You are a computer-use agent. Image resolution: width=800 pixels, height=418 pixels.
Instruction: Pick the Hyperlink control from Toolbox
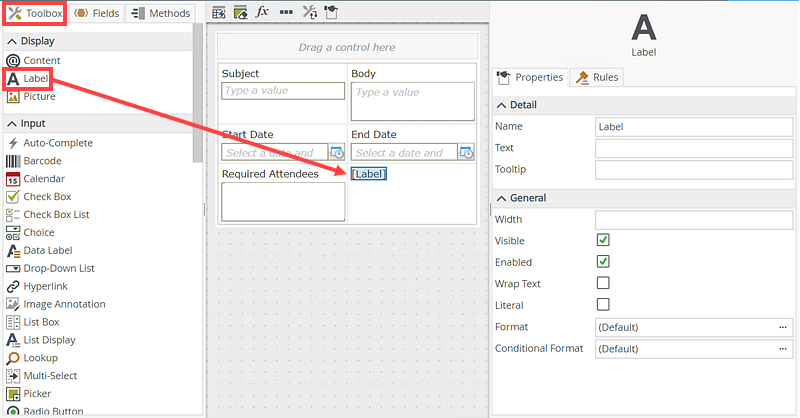47,286
